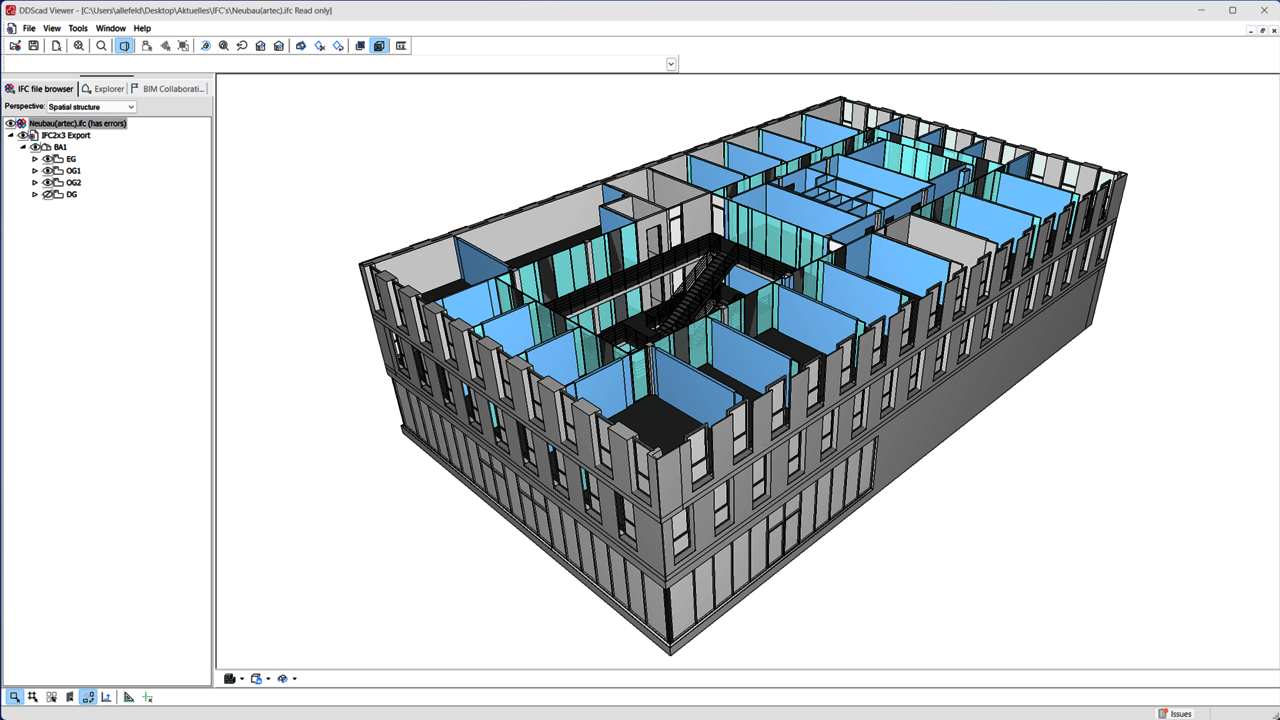This screenshot has width=1280, height=720.
Task: Open the Tools menu
Action: coord(78,28)
